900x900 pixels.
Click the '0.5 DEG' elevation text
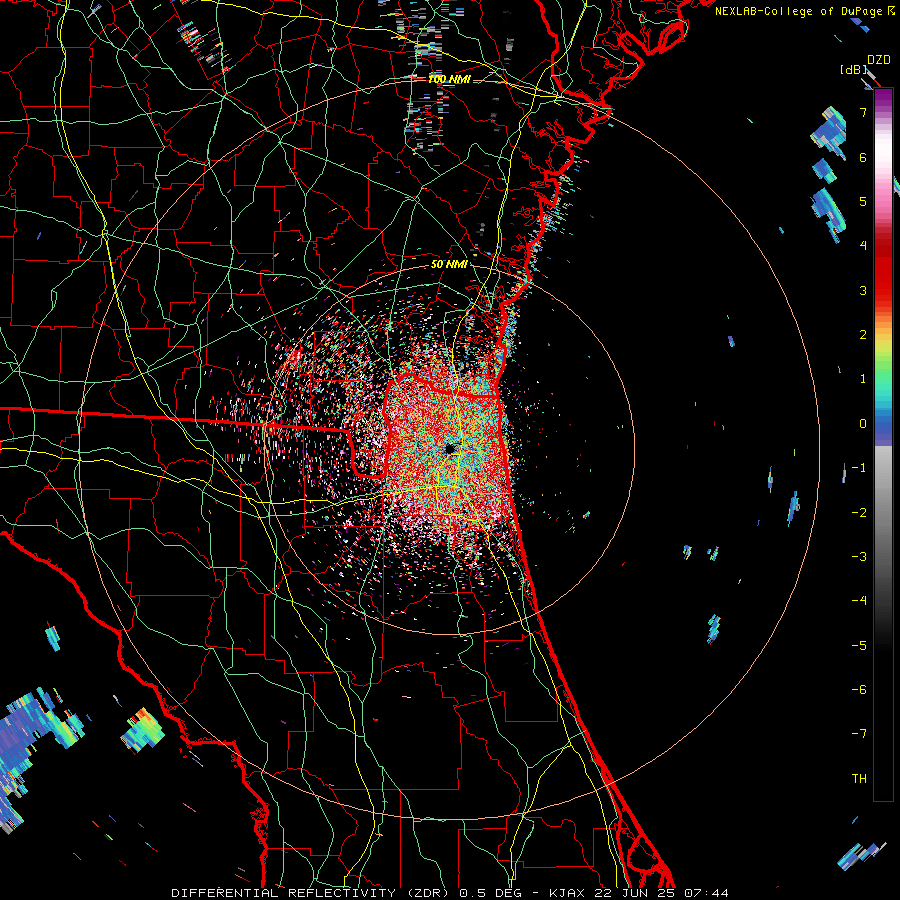490,893
